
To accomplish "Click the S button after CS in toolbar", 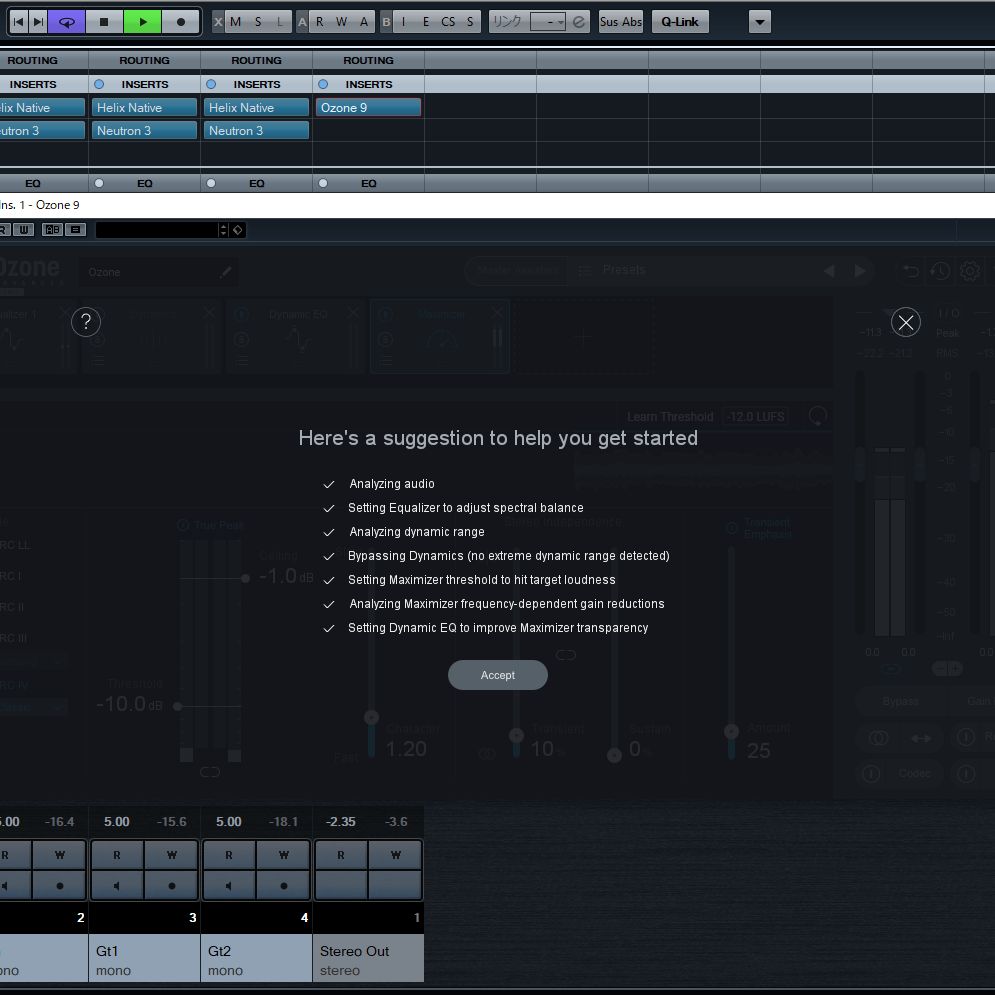I will tap(470, 22).
